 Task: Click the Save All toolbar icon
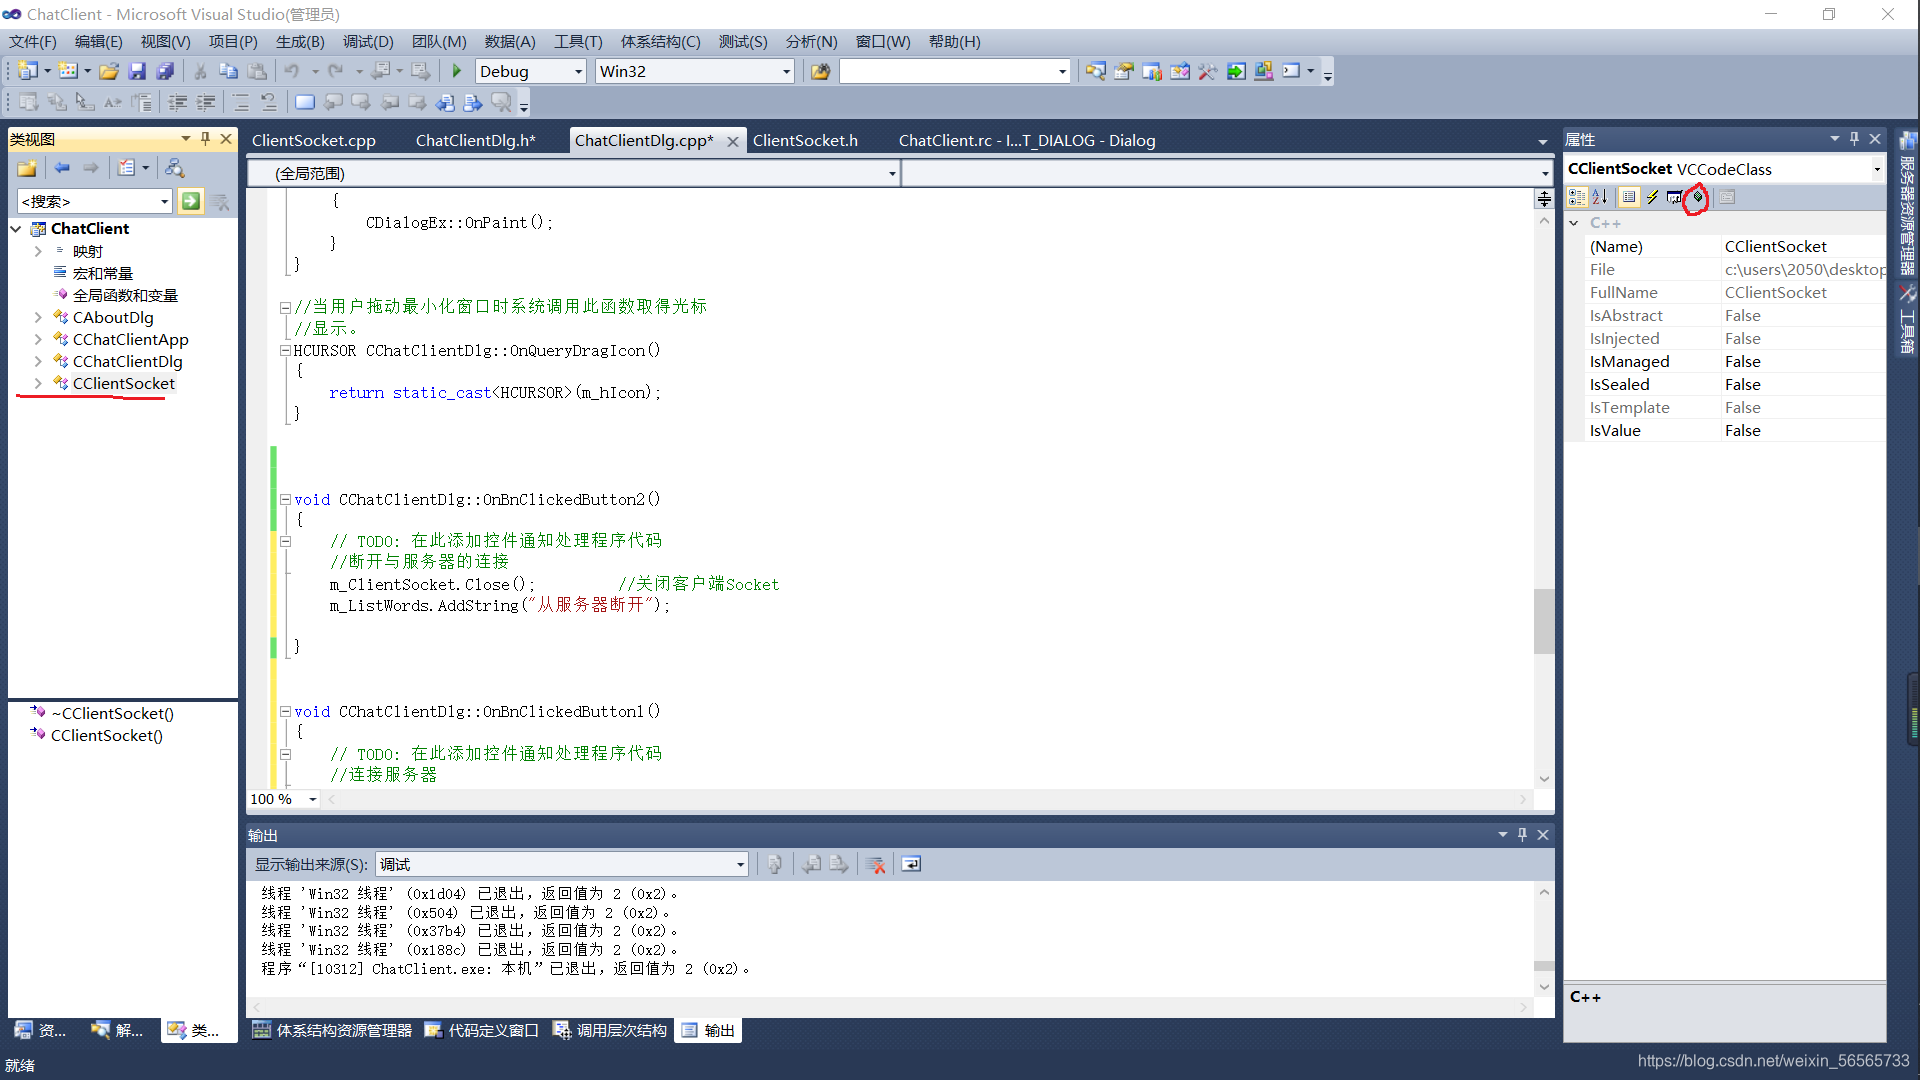tap(165, 71)
